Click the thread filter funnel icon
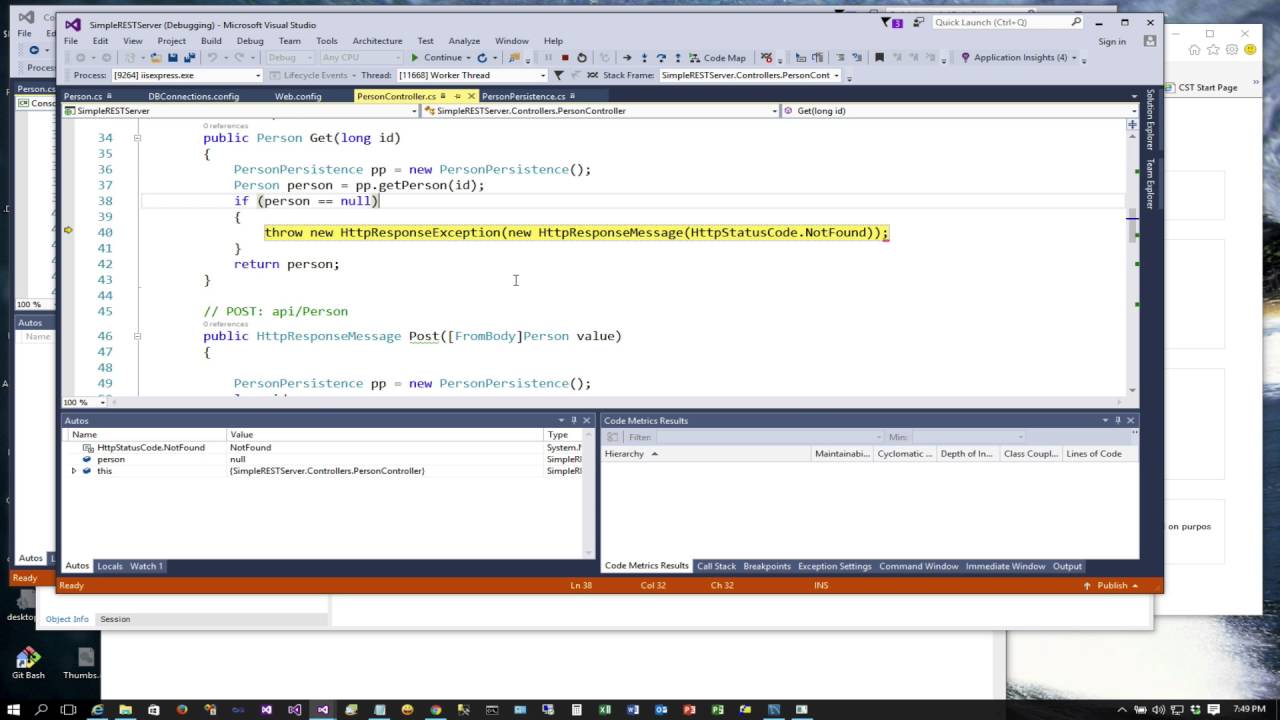The image size is (1280, 720). click(x=558, y=75)
